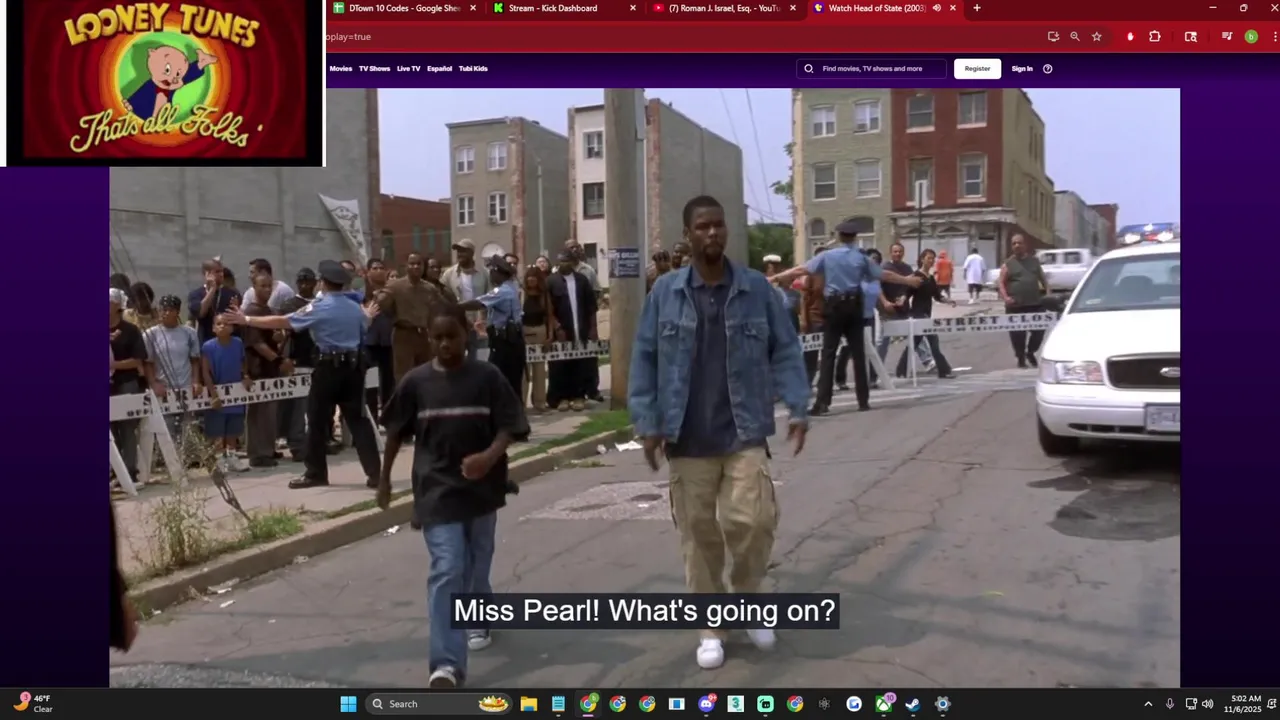Open Steam from the taskbar
This screenshot has width=1280, height=720.
pyautogui.click(x=912, y=704)
